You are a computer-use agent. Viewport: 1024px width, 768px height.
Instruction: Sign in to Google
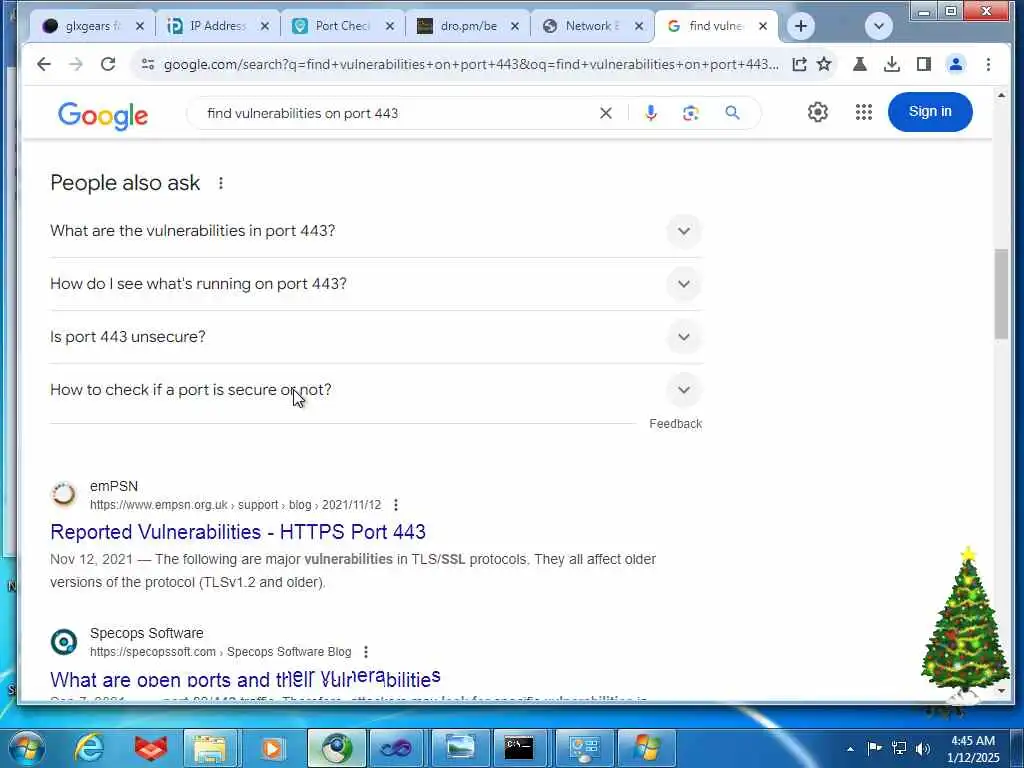[930, 112]
